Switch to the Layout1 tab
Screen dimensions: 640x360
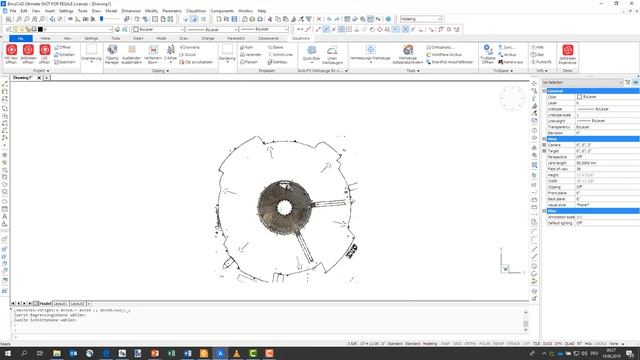click(60, 304)
